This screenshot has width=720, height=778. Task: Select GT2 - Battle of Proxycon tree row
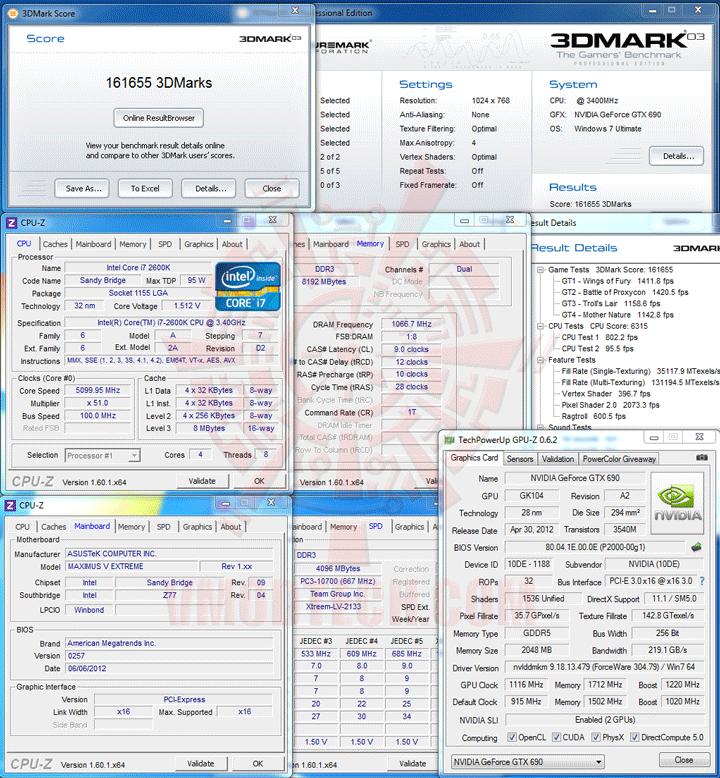pyautogui.click(x=625, y=292)
